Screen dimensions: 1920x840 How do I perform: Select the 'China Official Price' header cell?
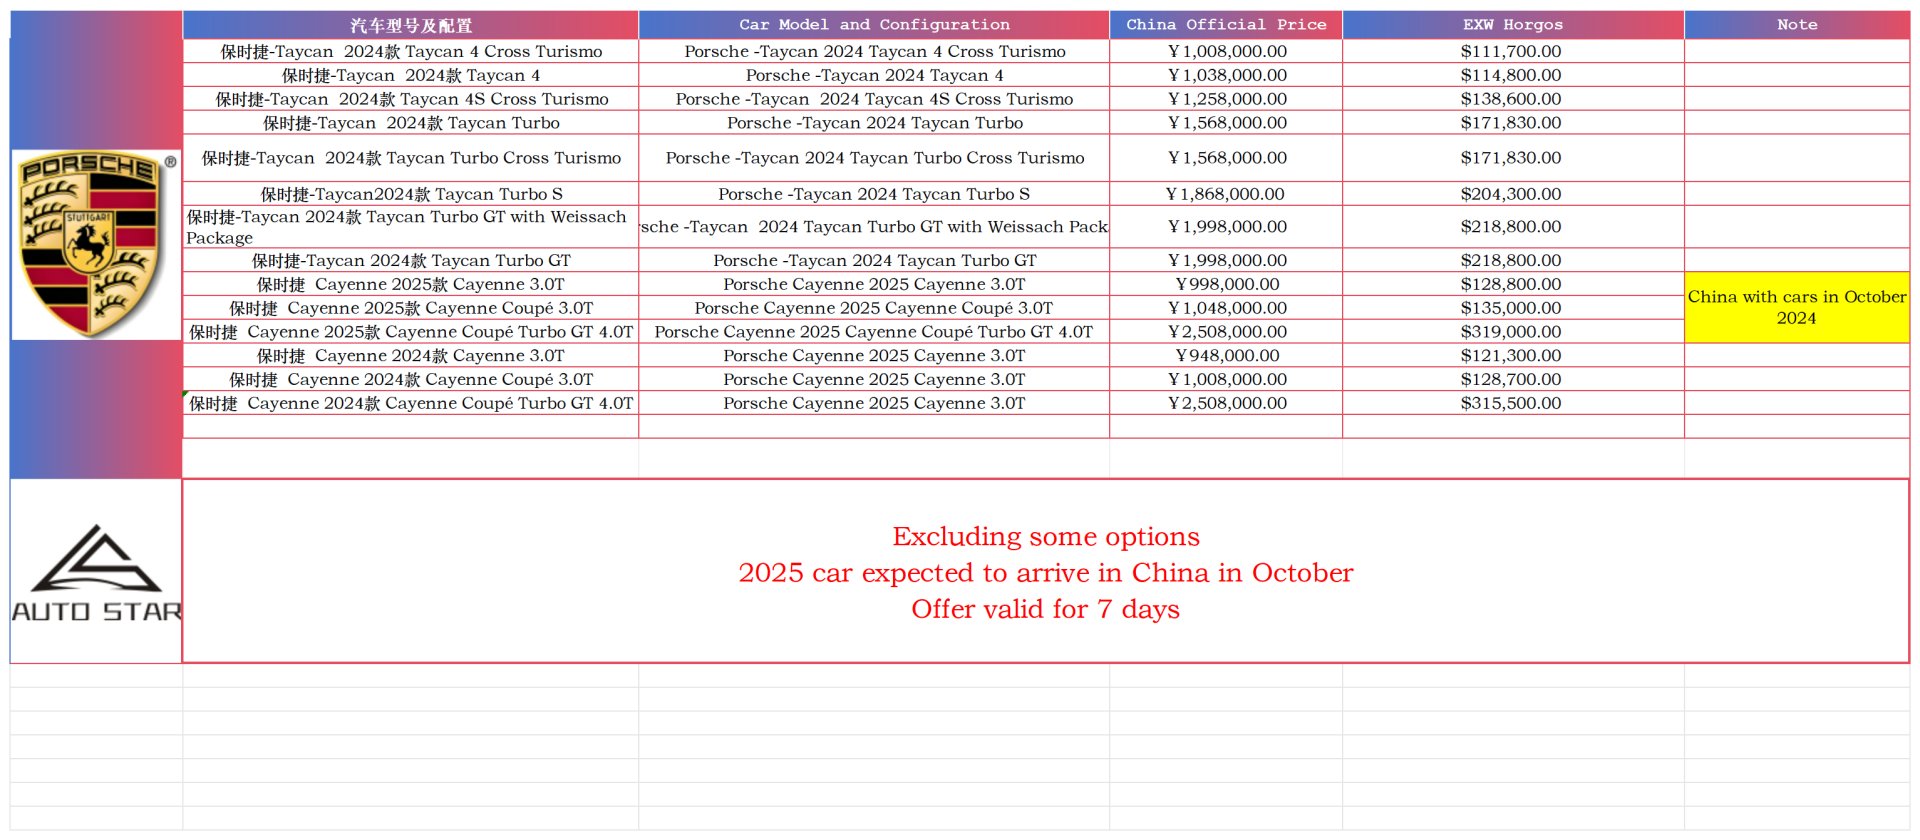[1225, 25]
